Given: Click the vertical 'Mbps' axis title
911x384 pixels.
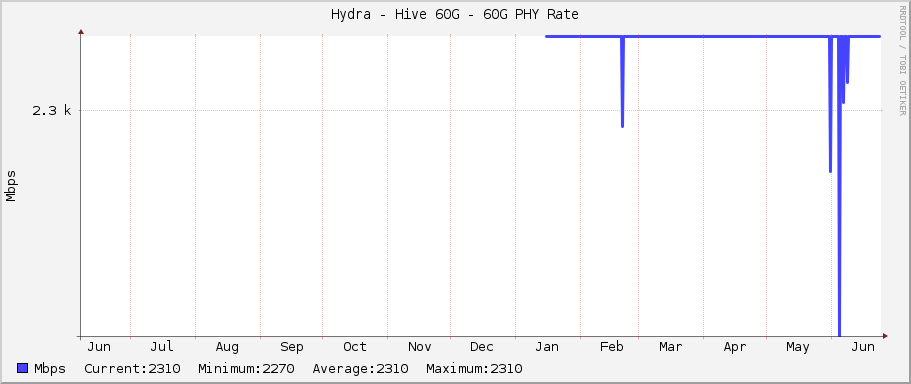Looking at the screenshot, I should pyautogui.click(x=10, y=186).
